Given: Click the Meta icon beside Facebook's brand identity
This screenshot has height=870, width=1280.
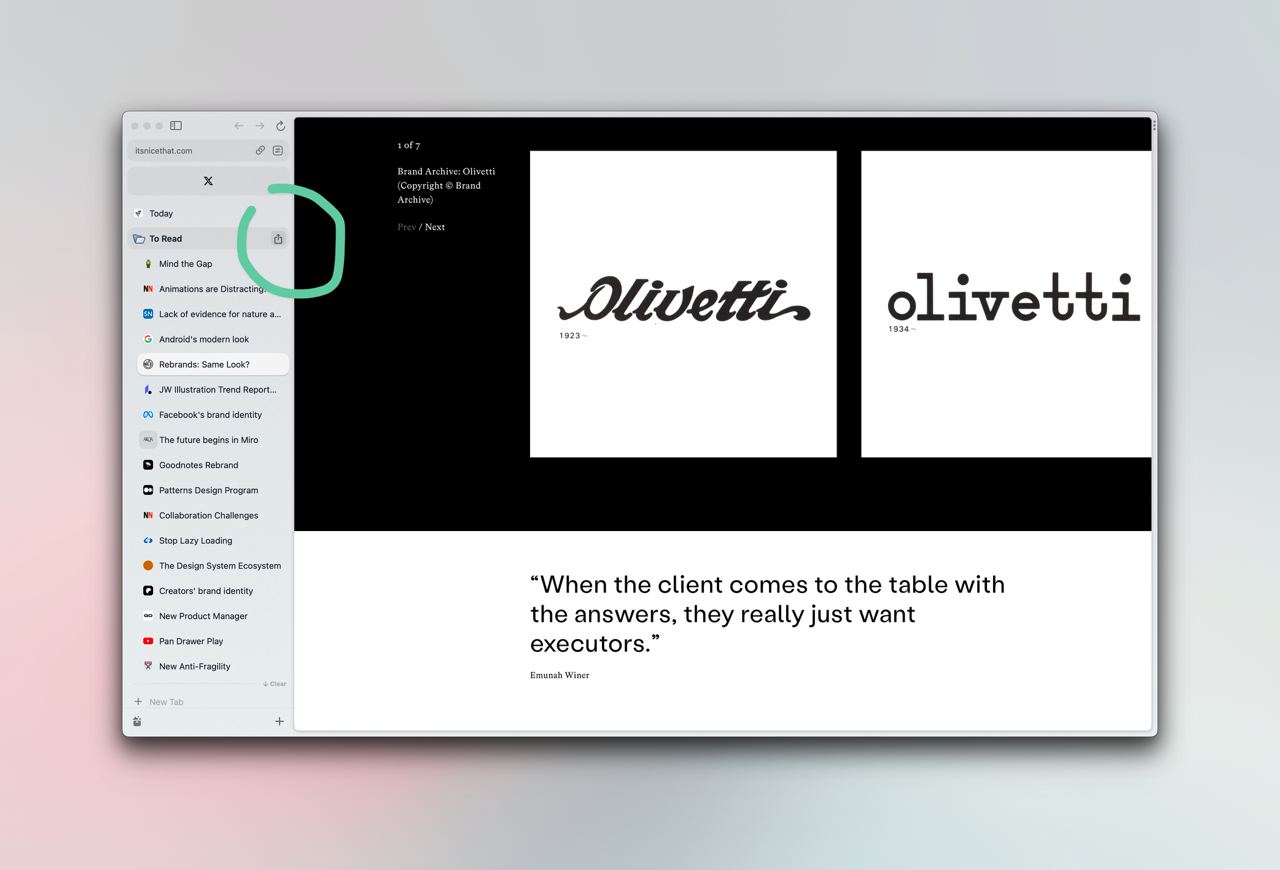Looking at the screenshot, I should [x=148, y=415].
